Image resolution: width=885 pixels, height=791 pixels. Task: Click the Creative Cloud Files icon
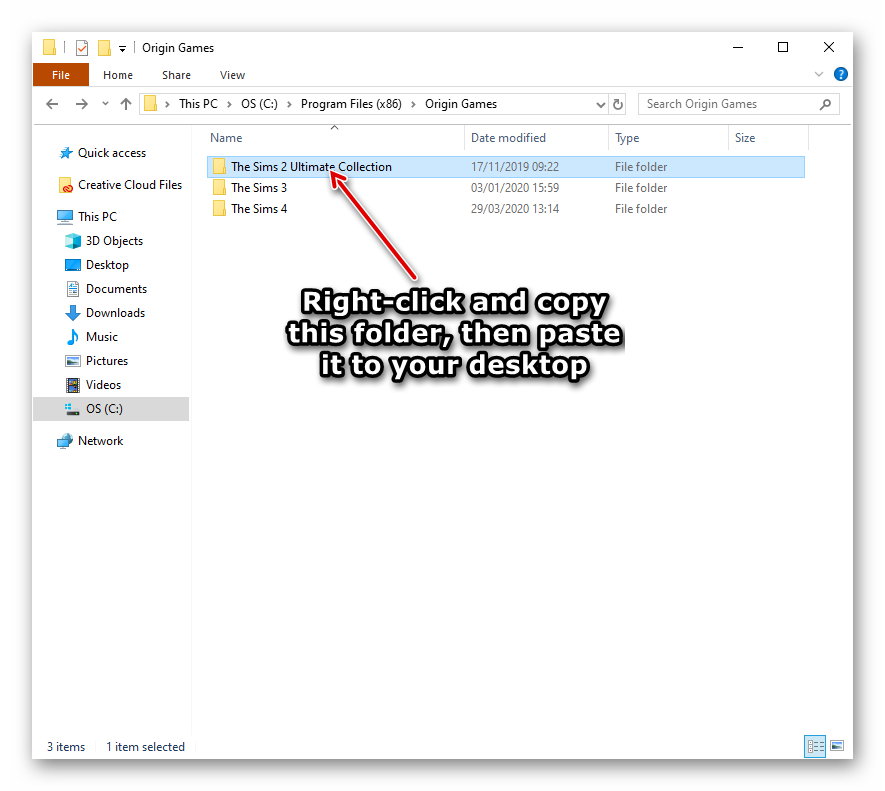[x=66, y=185]
